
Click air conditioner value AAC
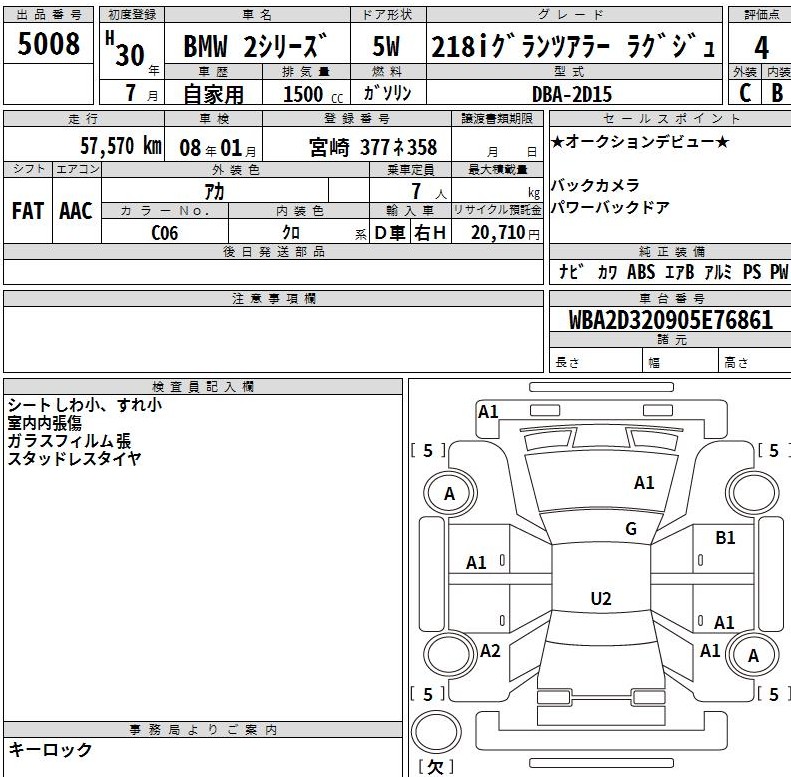(76, 211)
